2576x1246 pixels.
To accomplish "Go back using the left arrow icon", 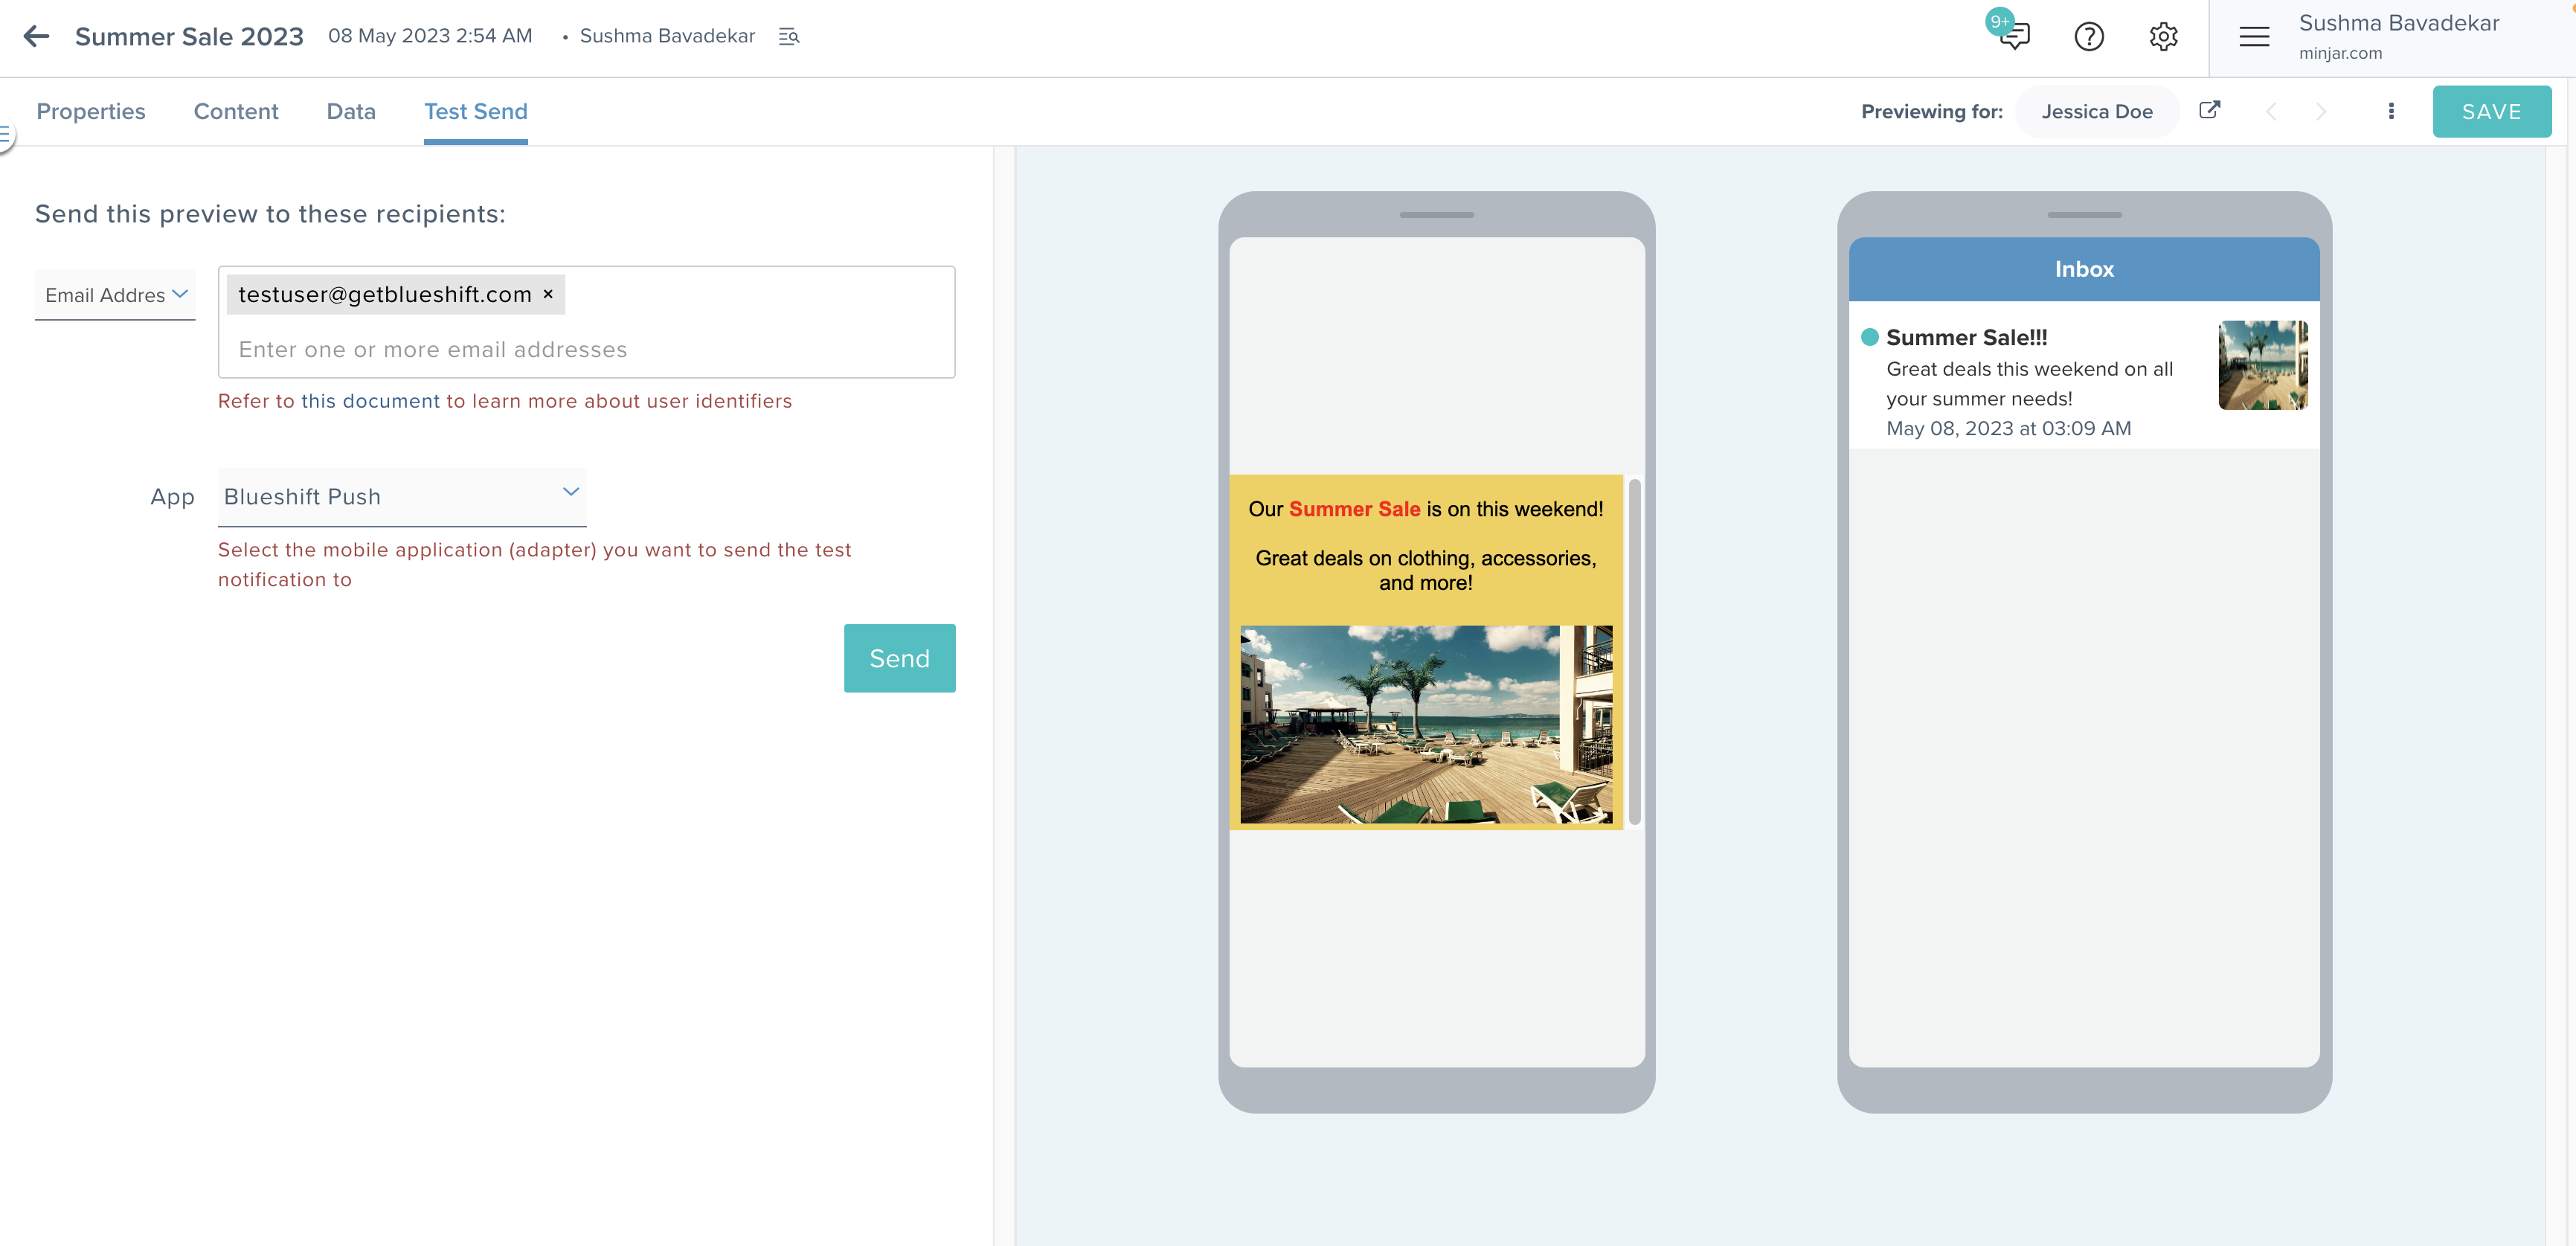I will point(37,36).
